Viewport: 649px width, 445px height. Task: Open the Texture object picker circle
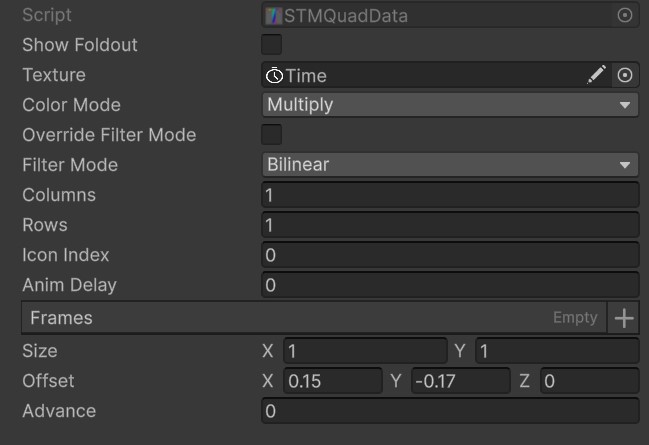coord(625,75)
